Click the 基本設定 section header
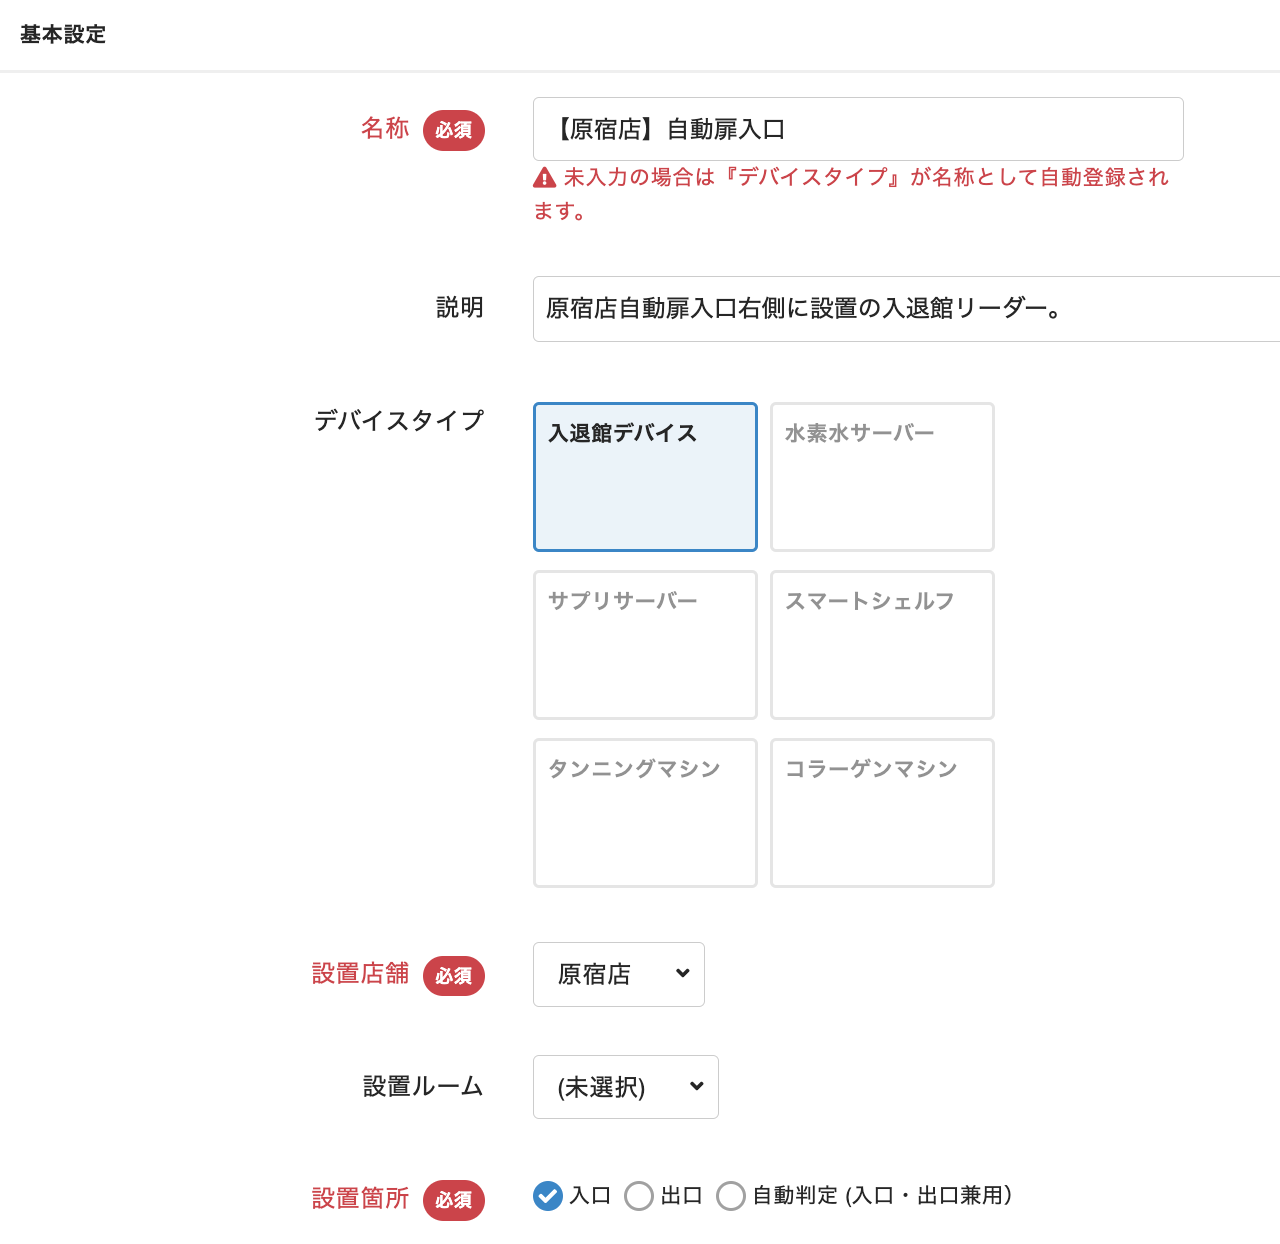The height and width of the screenshot is (1244, 1280). coord(63,35)
